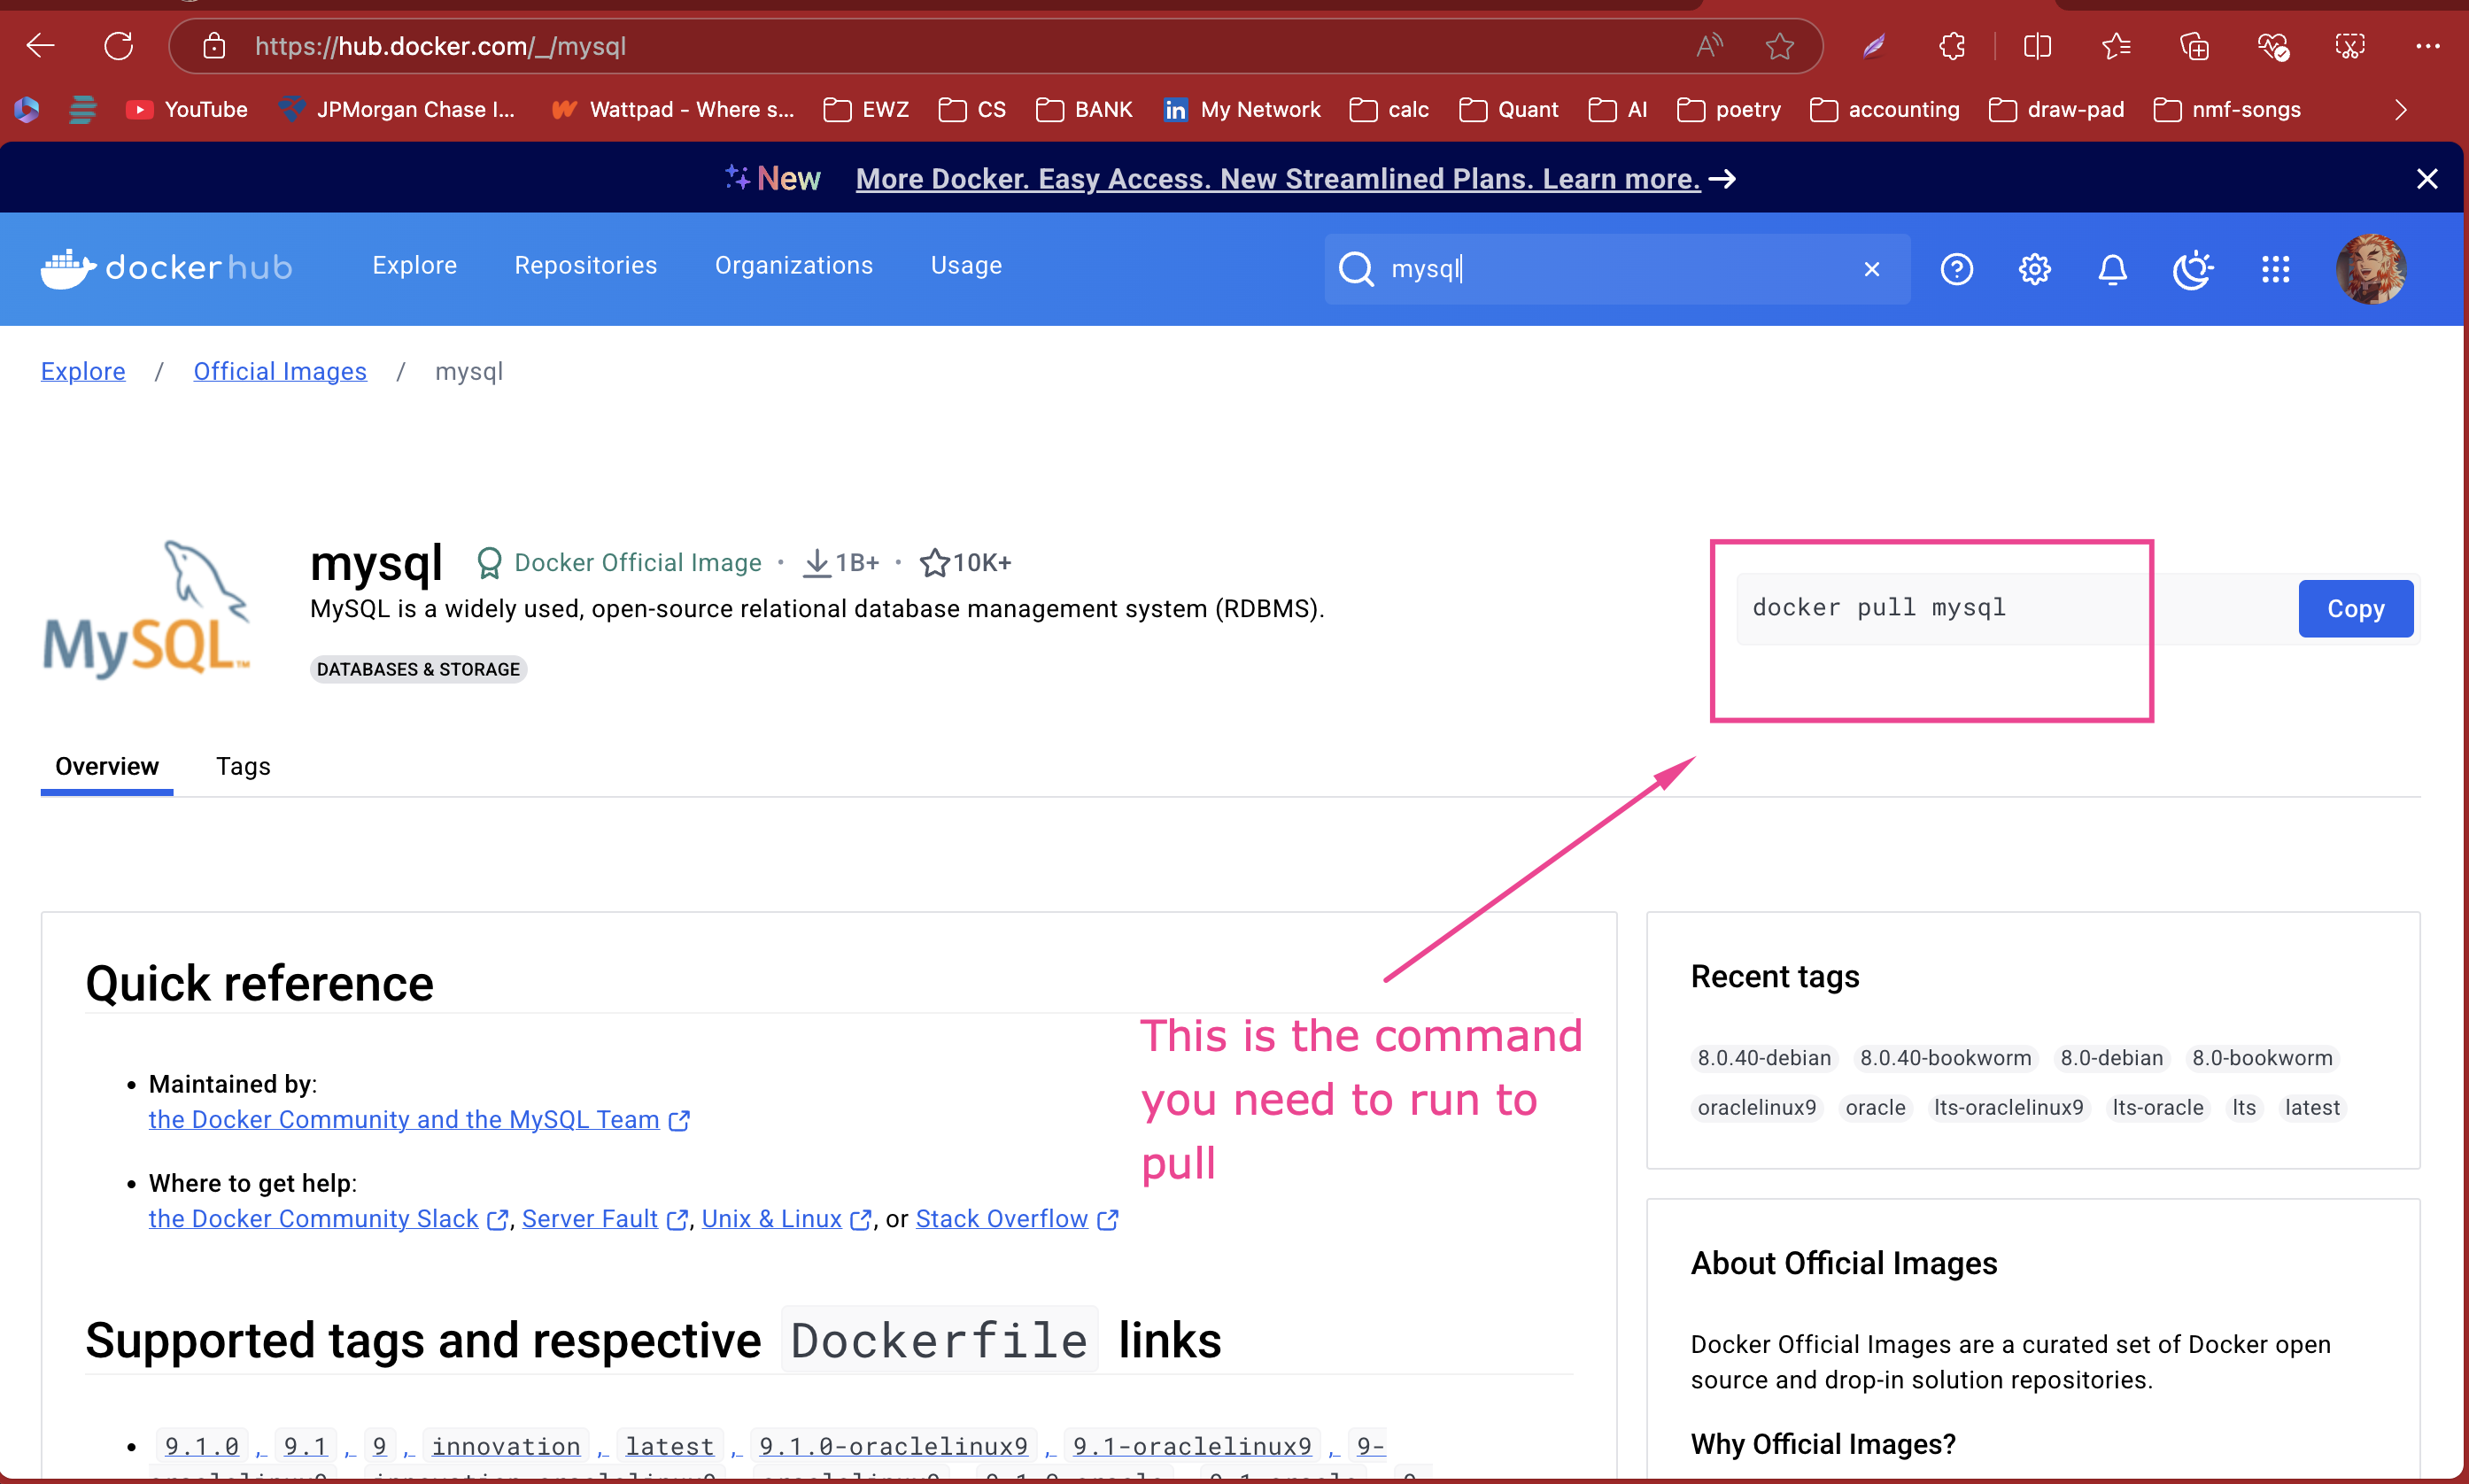Click the MySQL dolphin logo image
This screenshot has width=2469, height=1484.
tap(146, 610)
